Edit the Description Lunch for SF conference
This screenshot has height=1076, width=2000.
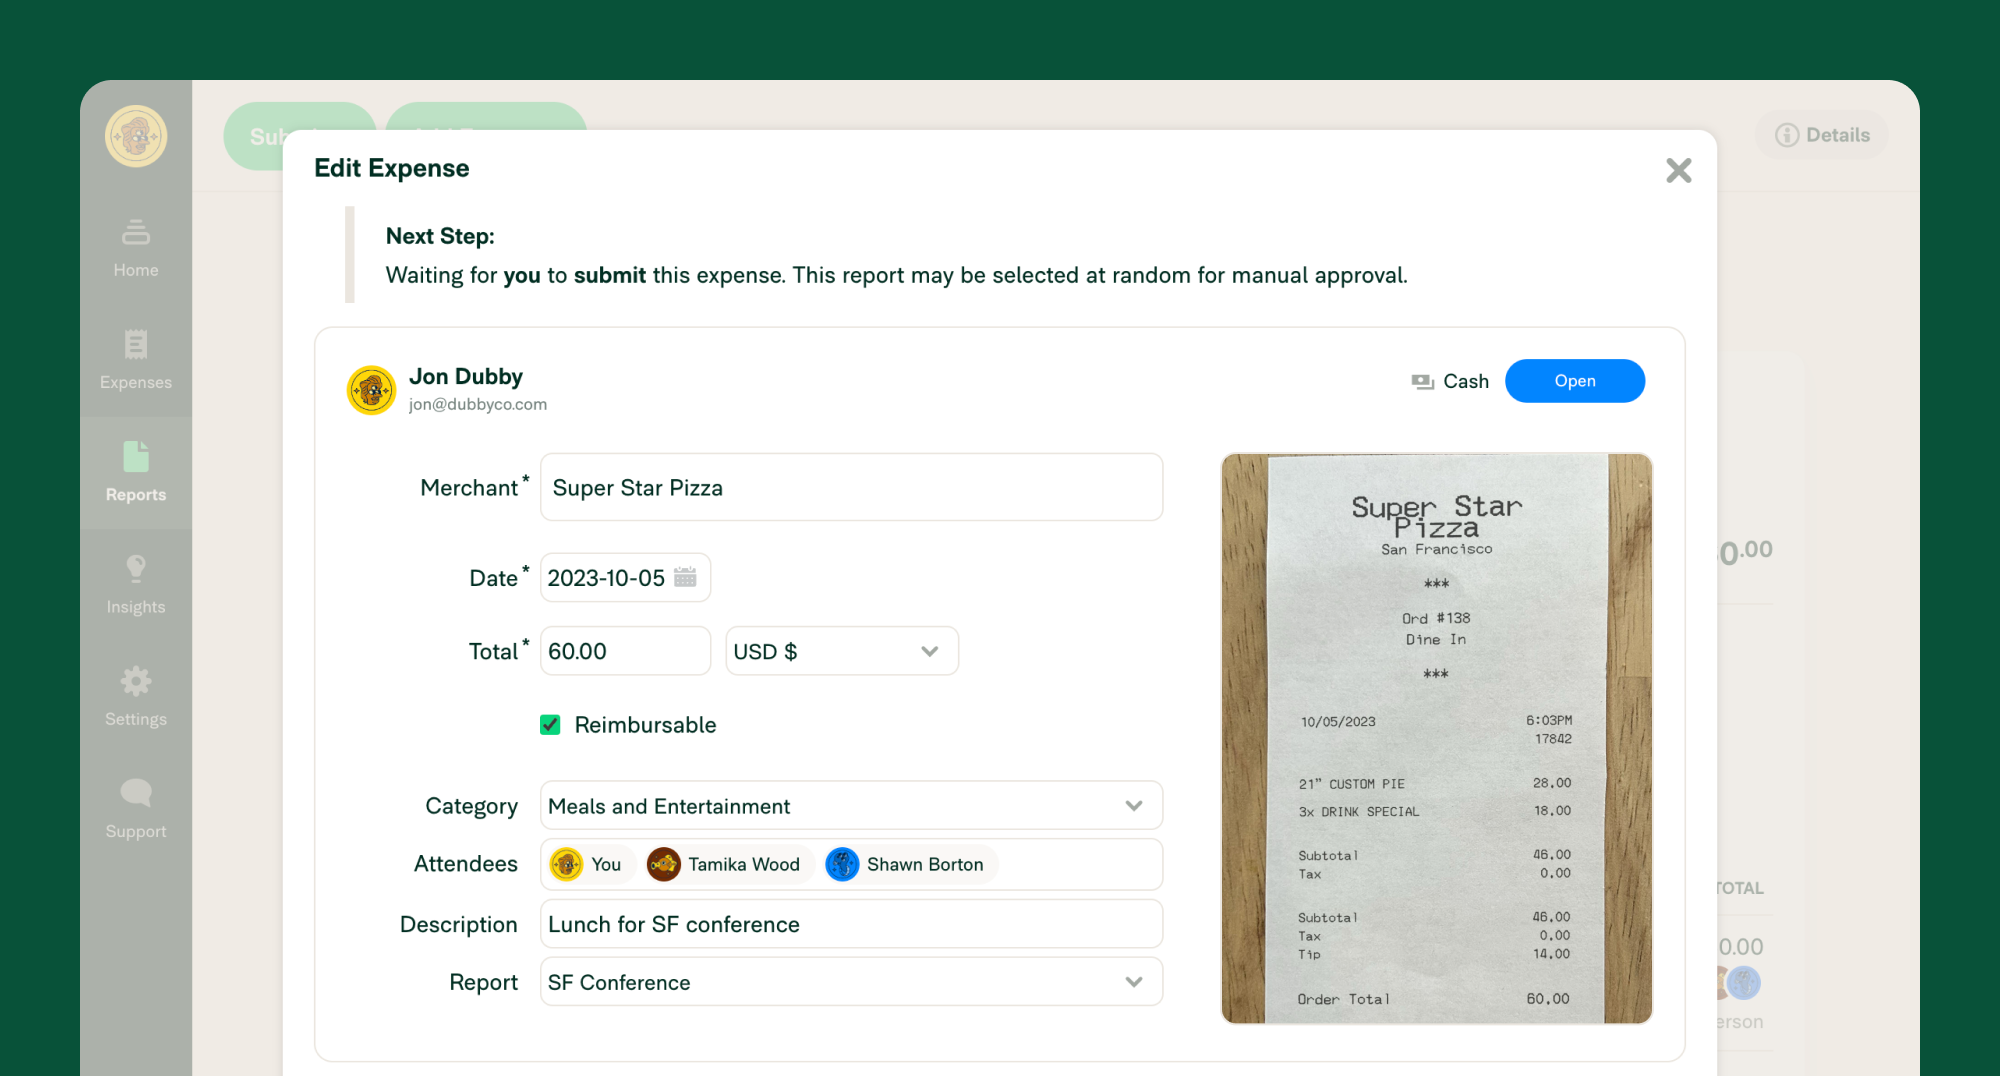[x=851, y=924]
